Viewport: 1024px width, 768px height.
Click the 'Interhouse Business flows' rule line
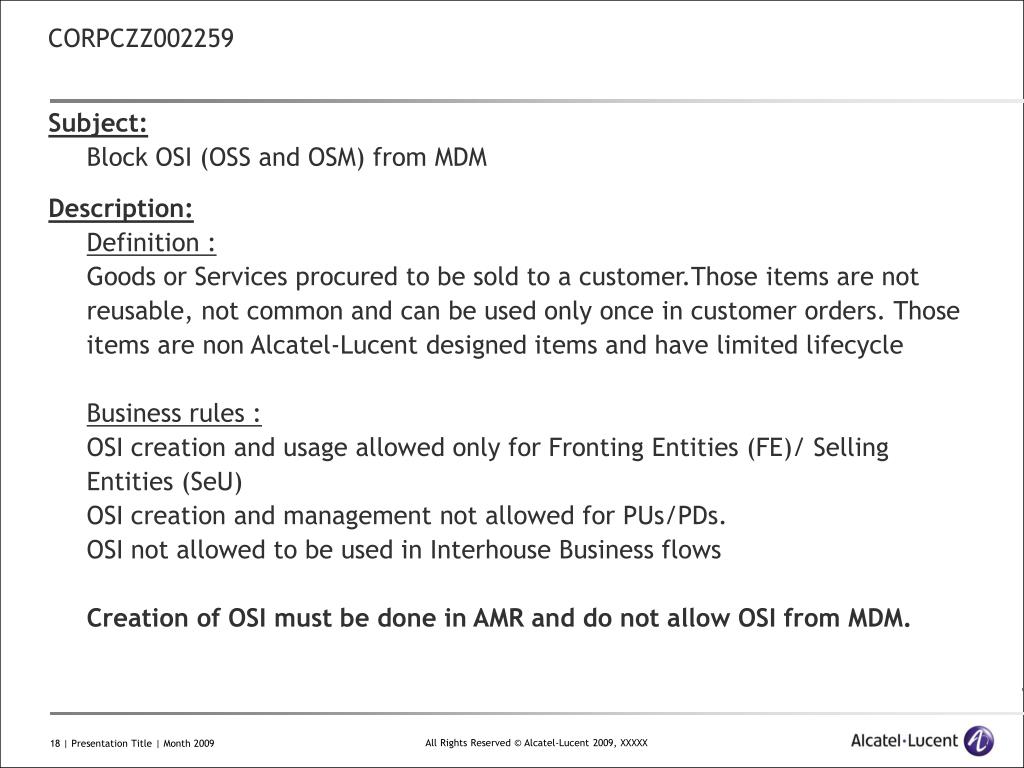point(404,550)
